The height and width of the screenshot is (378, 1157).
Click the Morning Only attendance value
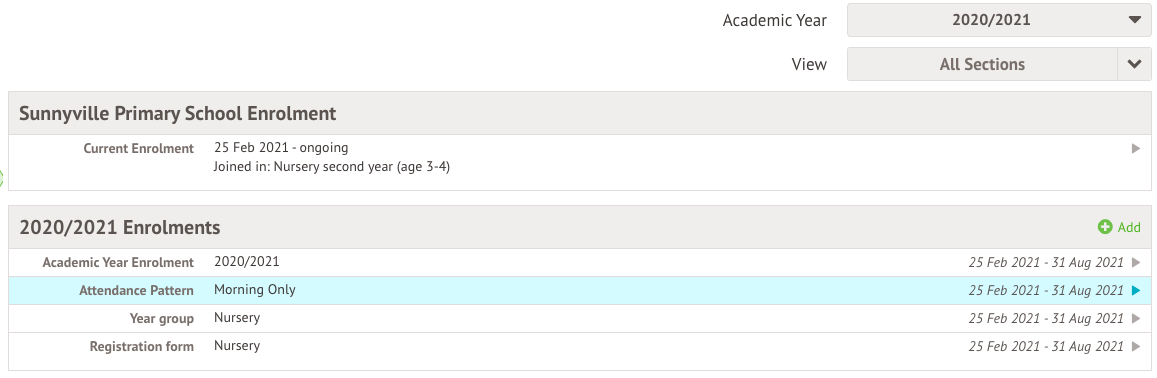[255, 289]
